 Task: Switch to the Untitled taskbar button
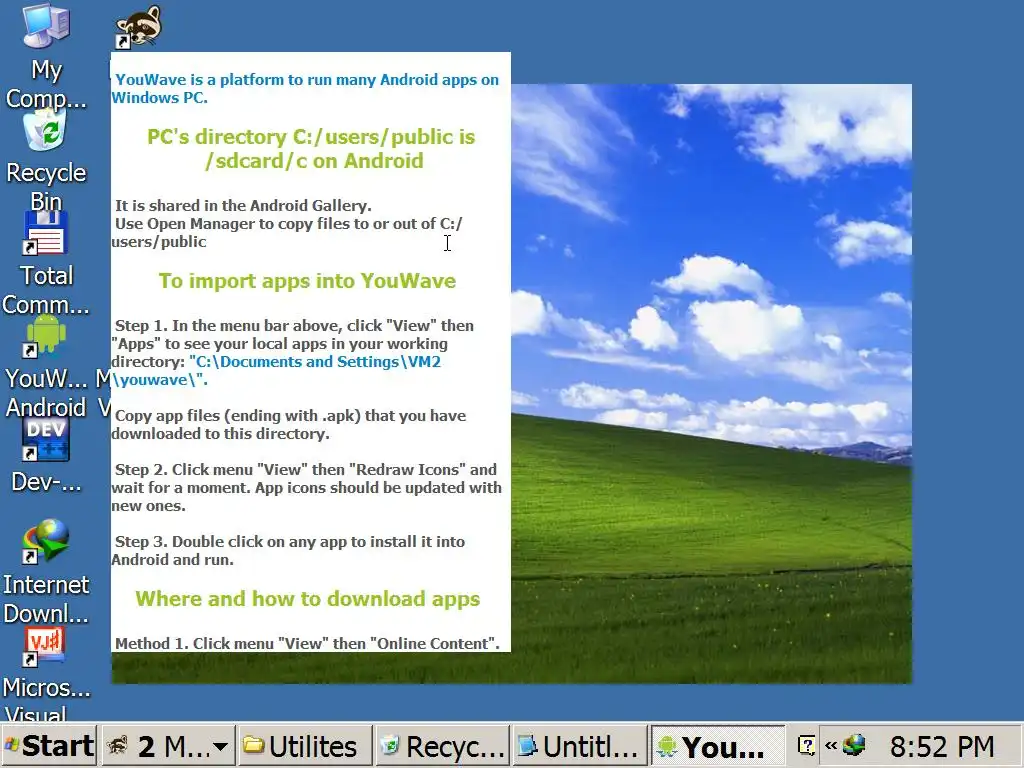[x=580, y=746]
